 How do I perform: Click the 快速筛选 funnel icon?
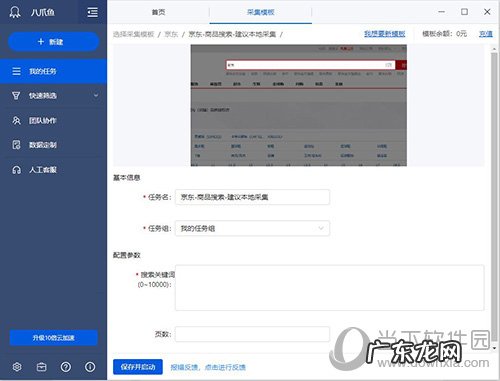pyautogui.click(x=16, y=96)
